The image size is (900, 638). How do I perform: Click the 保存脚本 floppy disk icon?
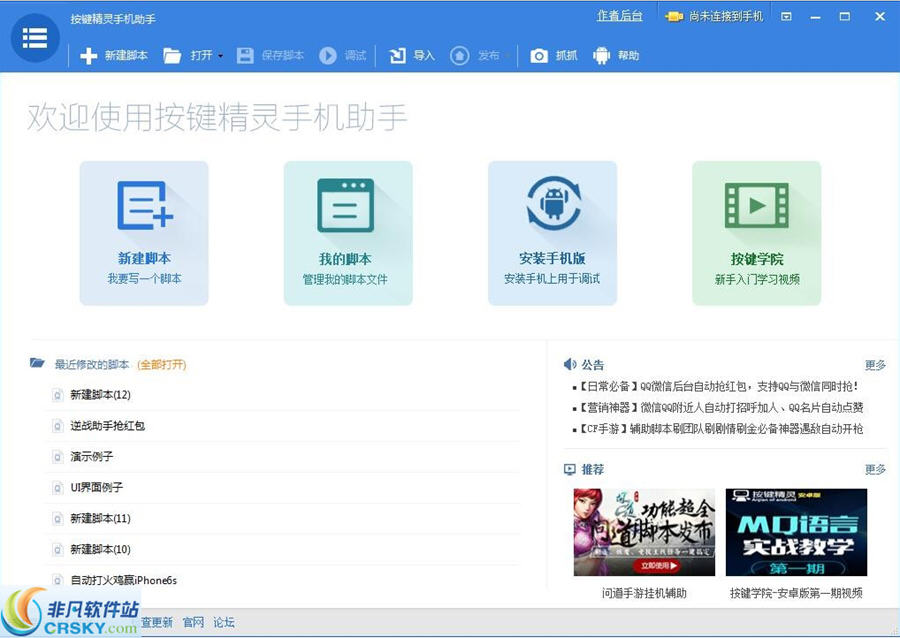245,56
